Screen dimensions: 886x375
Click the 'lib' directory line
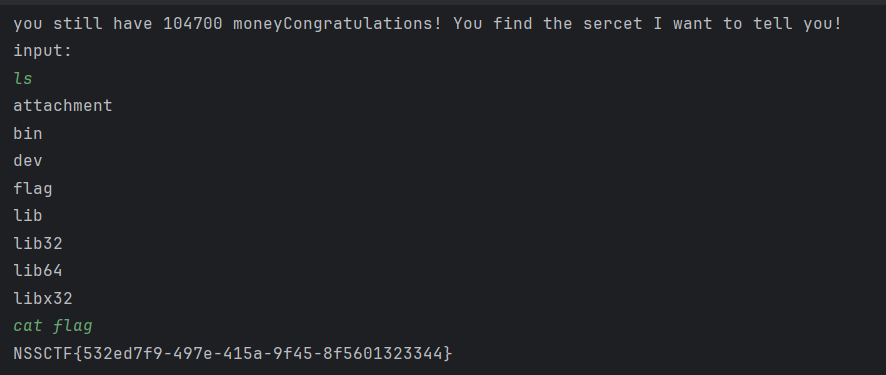28,216
